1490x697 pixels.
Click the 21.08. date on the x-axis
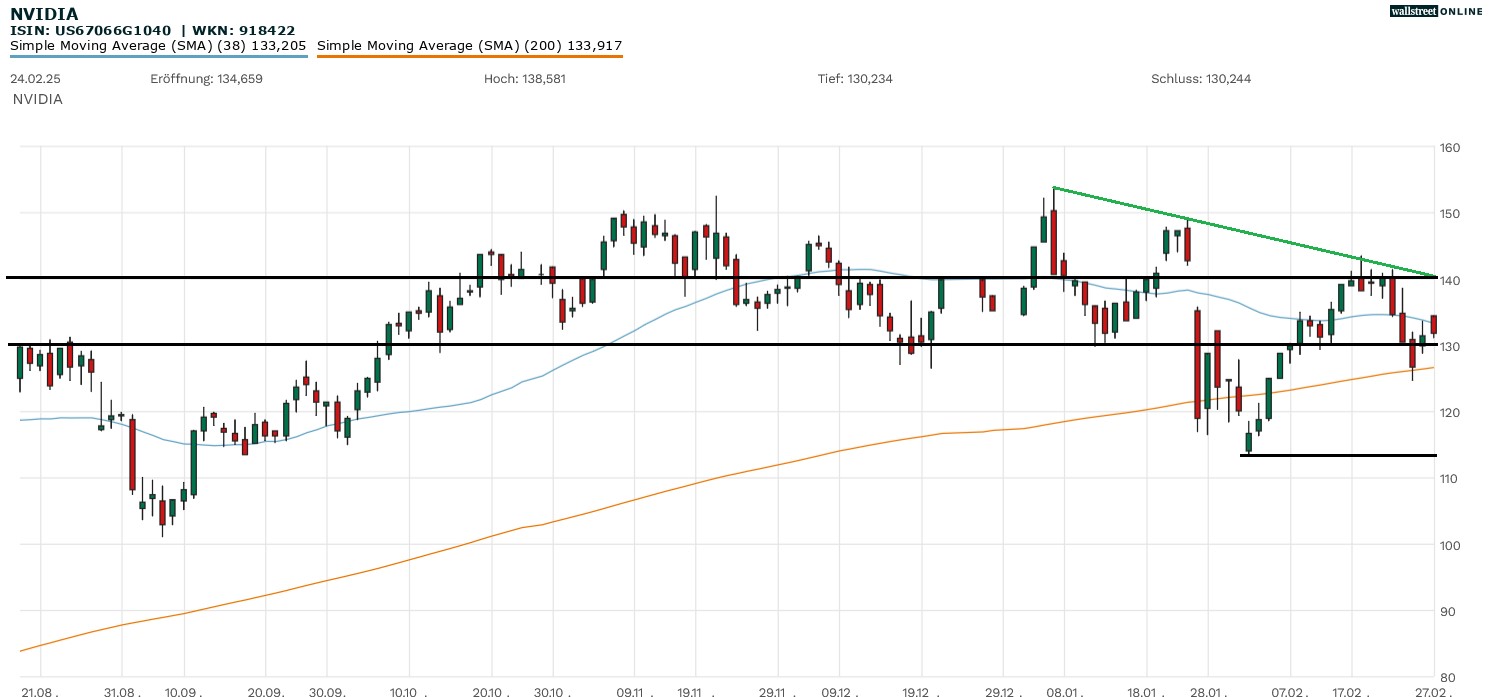coord(38,691)
